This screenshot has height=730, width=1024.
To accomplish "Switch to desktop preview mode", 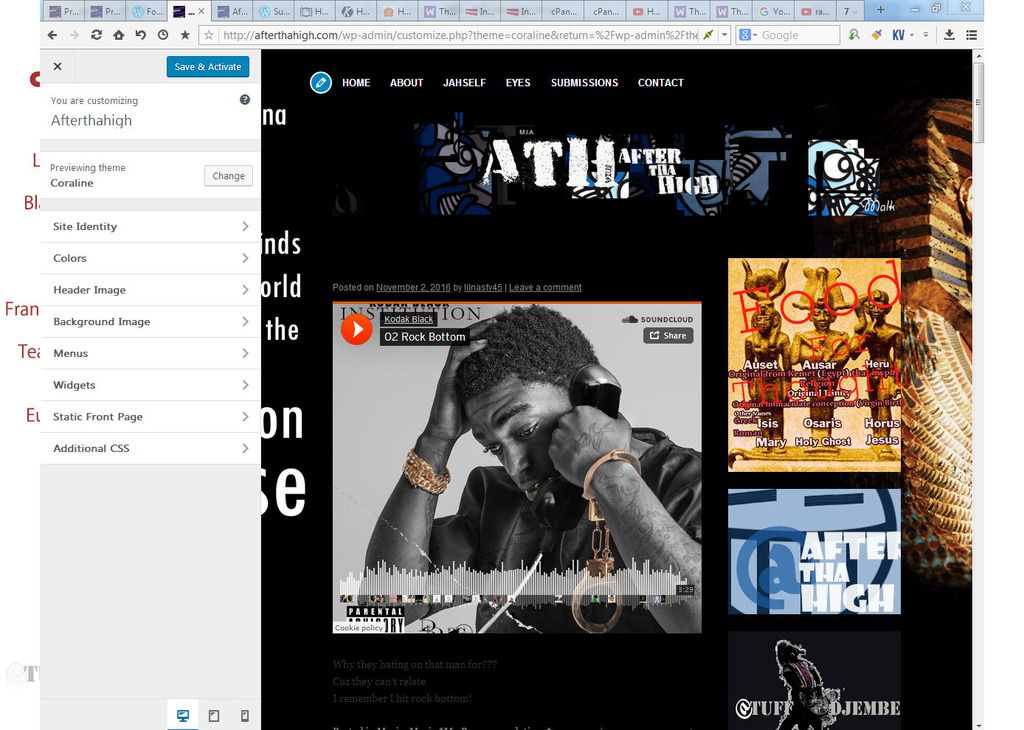I will (x=183, y=716).
